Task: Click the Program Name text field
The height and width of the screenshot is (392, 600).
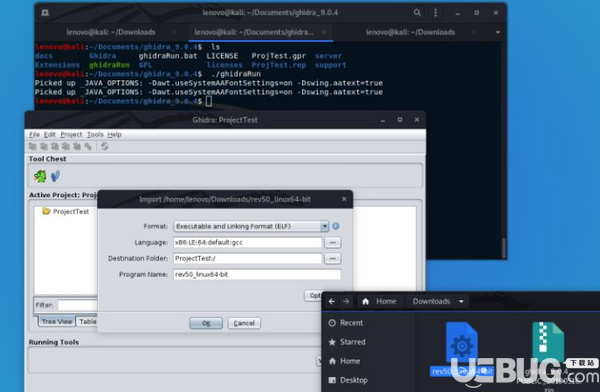Action: (257, 274)
